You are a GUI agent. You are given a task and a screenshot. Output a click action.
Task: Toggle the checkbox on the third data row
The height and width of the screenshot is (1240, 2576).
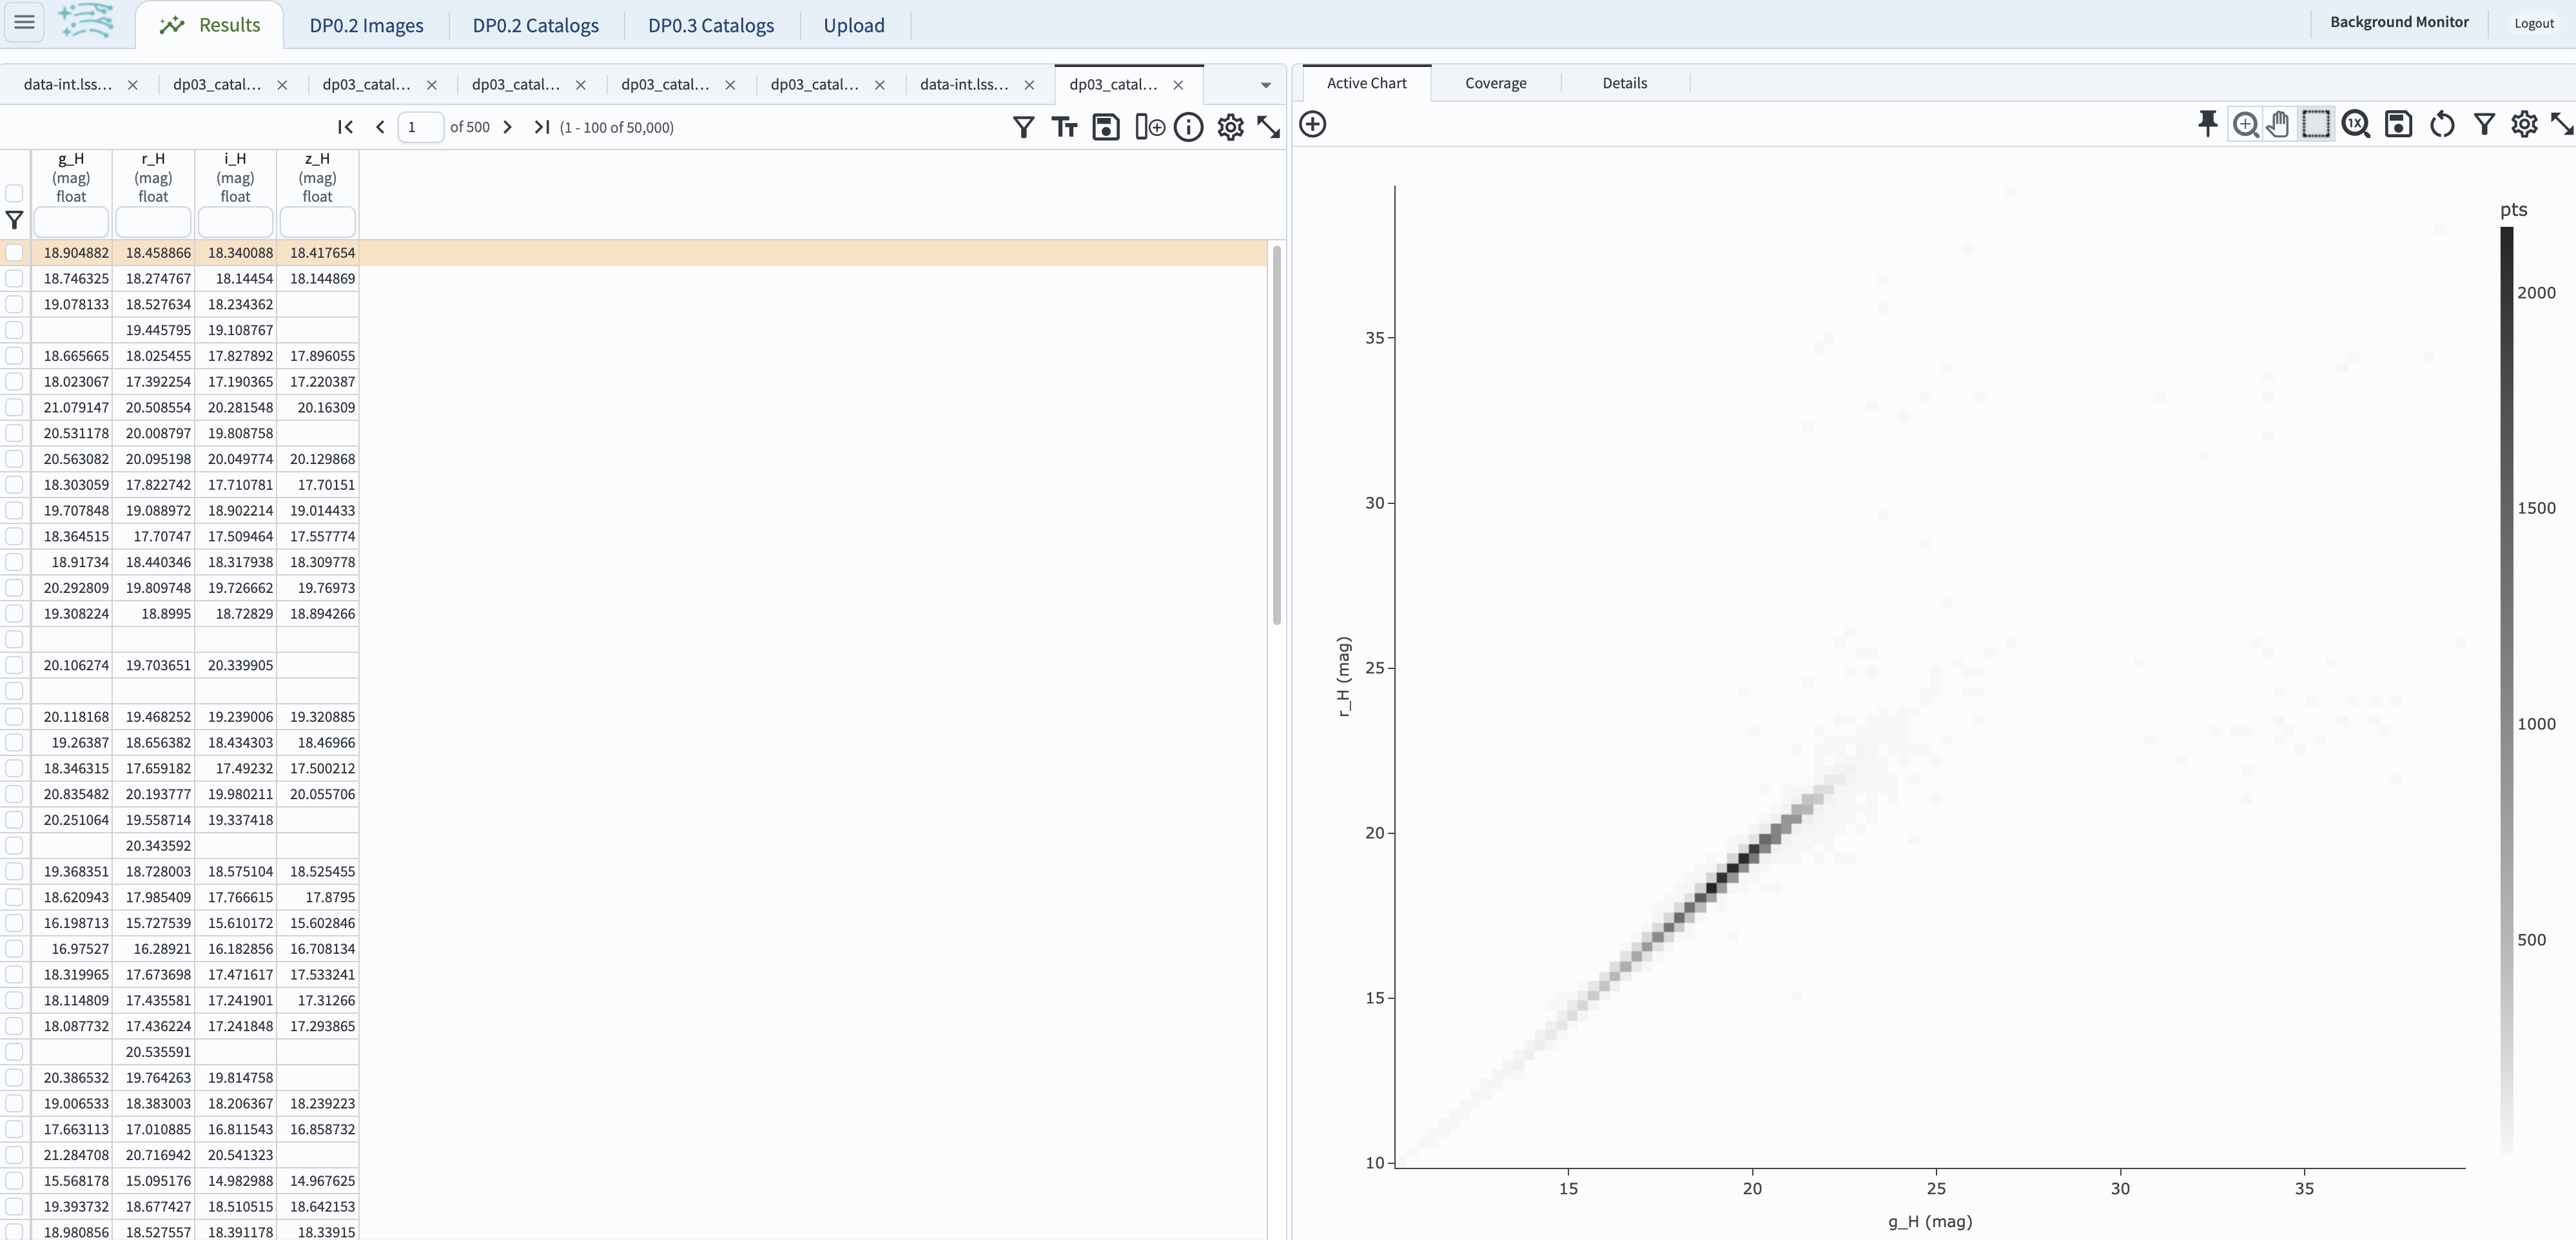click(x=15, y=304)
